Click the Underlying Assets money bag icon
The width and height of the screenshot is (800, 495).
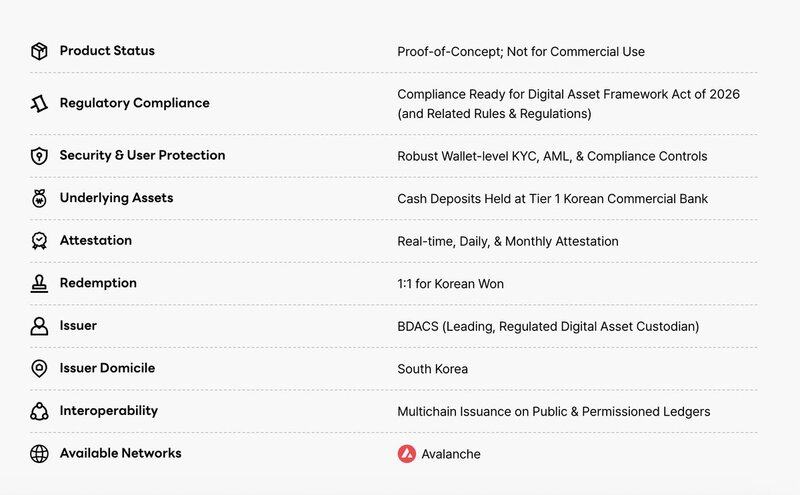point(39,198)
